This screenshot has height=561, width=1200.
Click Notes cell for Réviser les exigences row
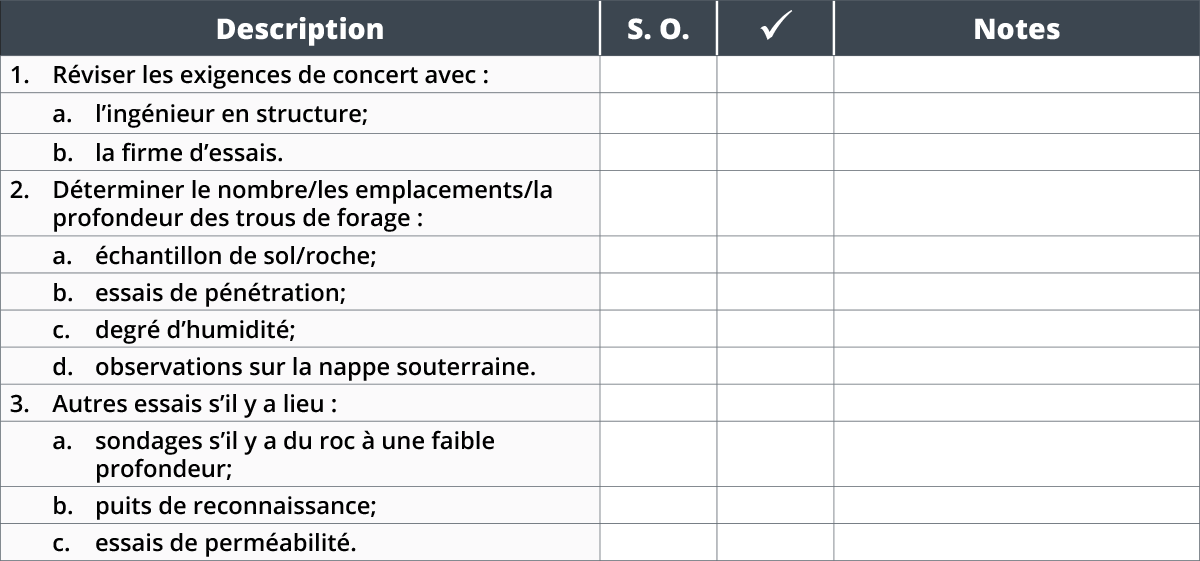pos(1017,75)
